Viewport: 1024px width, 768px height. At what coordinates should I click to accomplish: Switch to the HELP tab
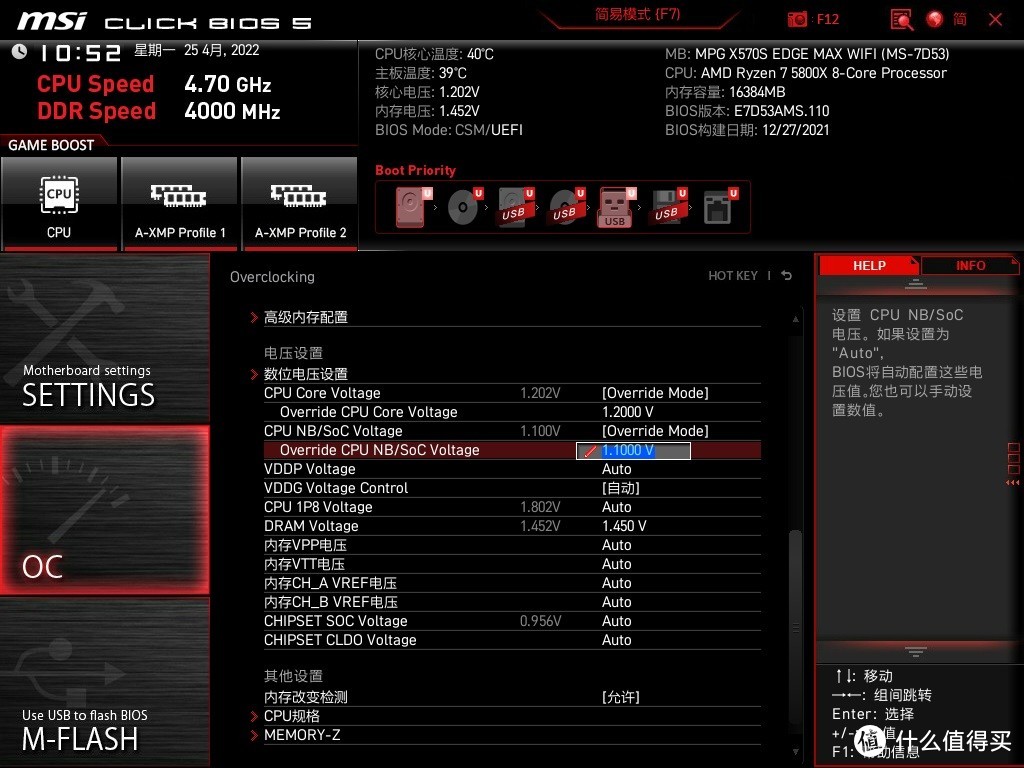[869, 265]
